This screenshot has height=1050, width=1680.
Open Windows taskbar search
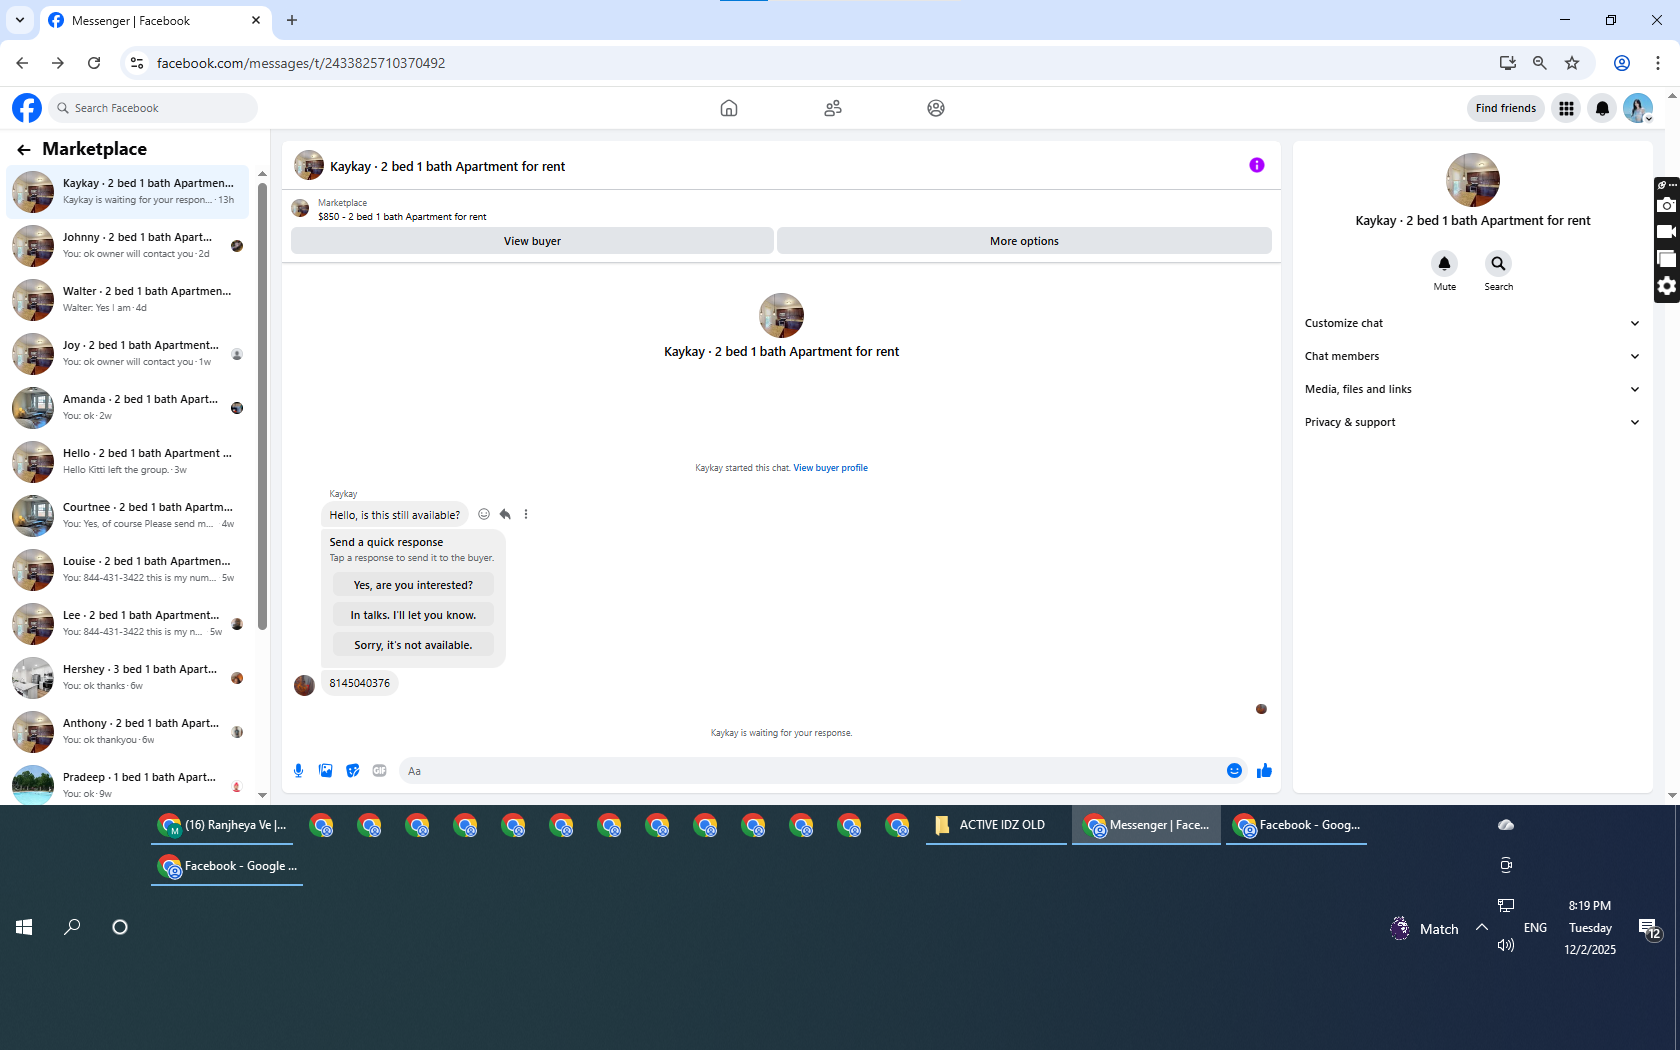(72, 927)
